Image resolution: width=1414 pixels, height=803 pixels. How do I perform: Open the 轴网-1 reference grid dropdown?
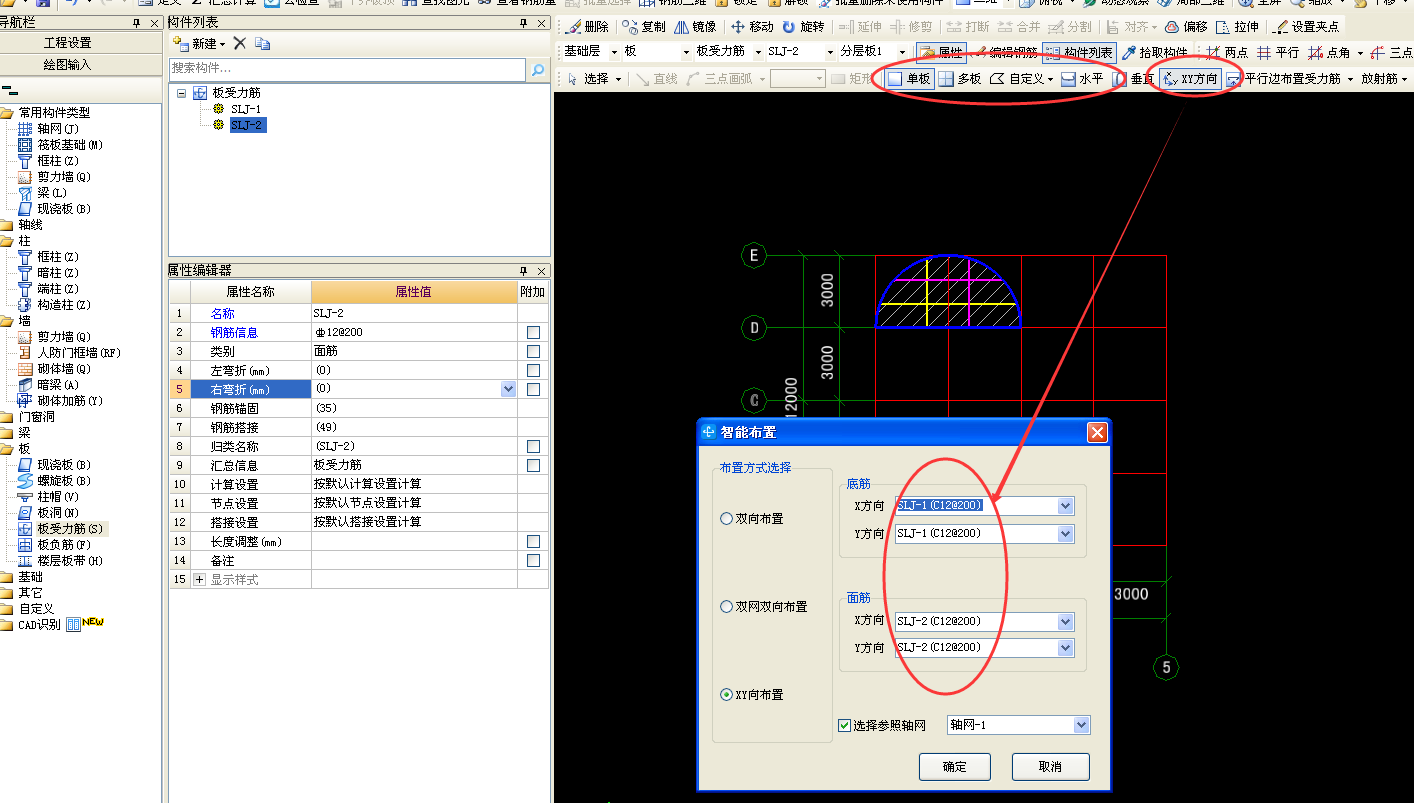[1081, 725]
